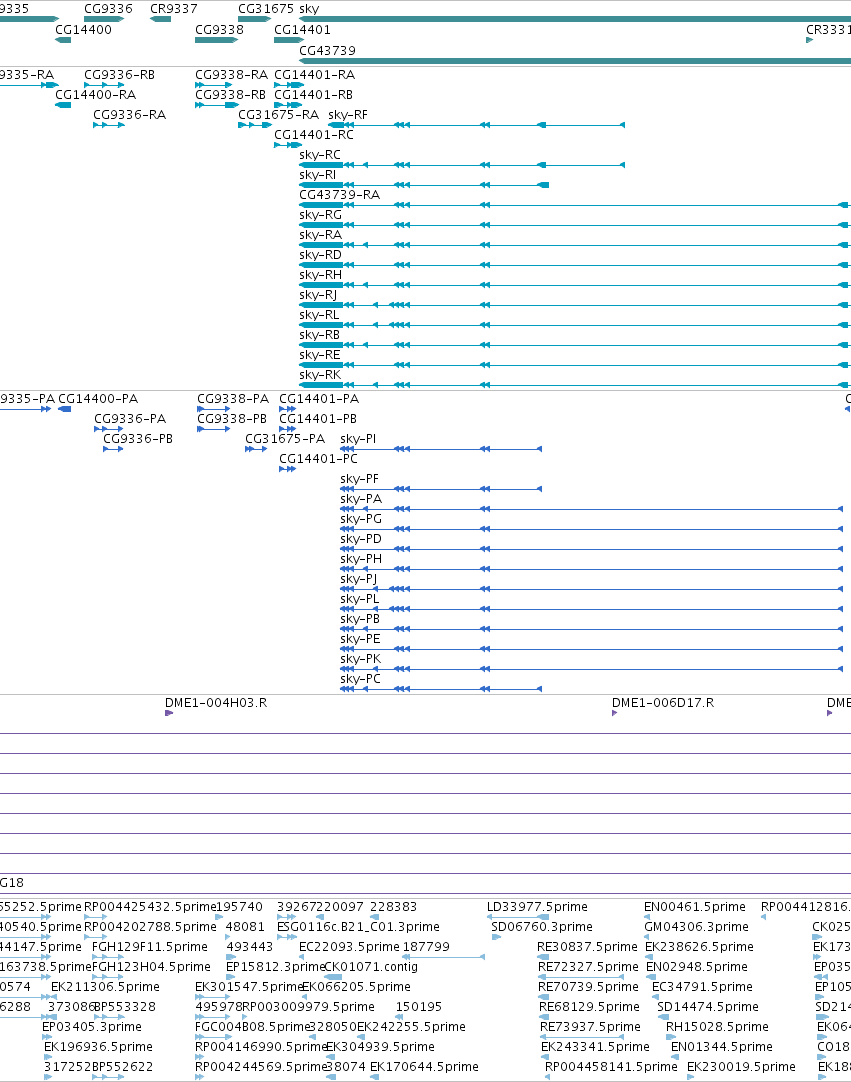Image resolution: width=851 pixels, height=1082 pixels.
Task: Click transcript label CG9336-RB
Action: [119, 75]
